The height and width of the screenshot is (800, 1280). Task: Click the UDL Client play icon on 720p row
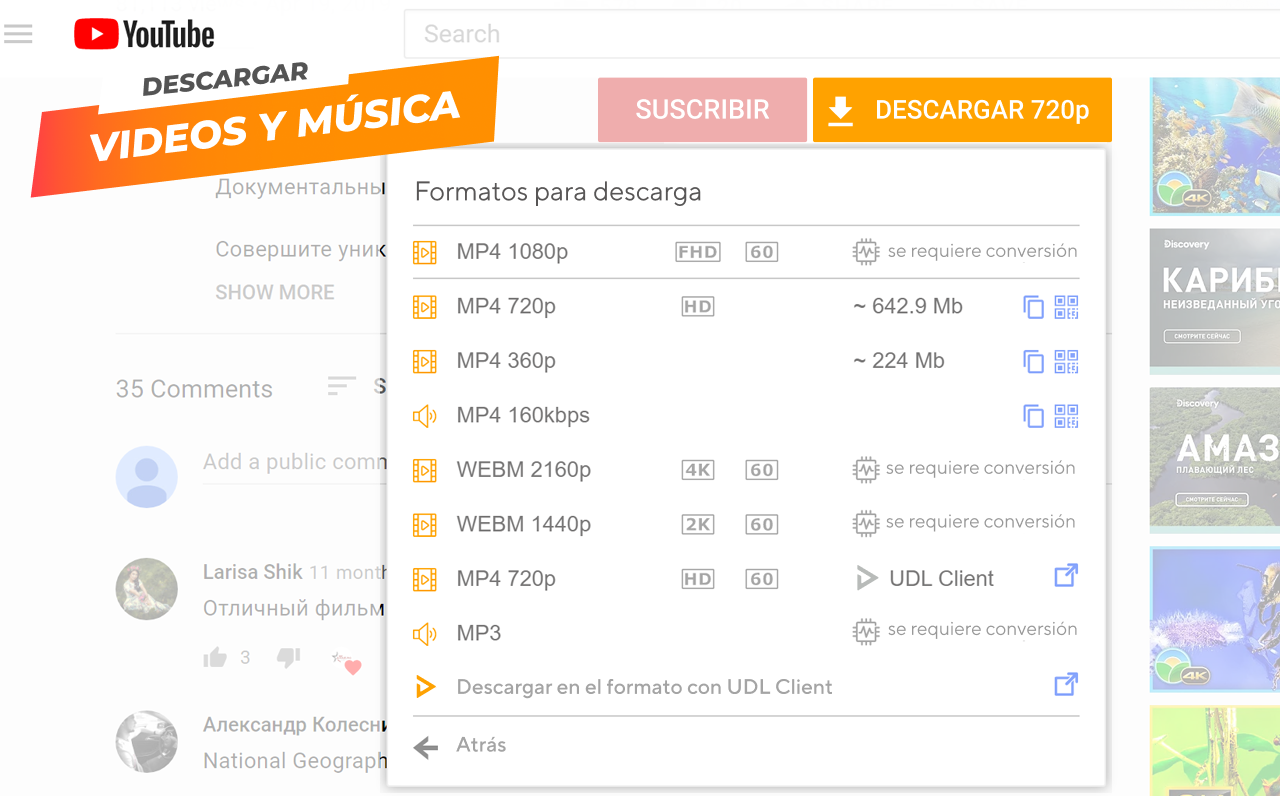pos(866,578)
